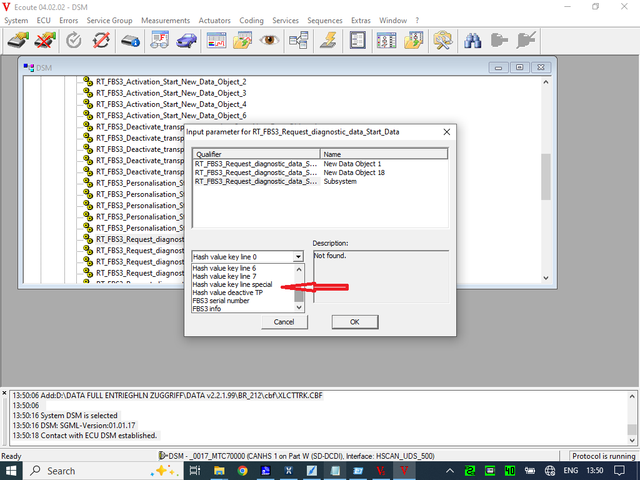This screenshot has height=480, width=640.
Task: Click the framed list sheet toolbar icon
Action: 358,40
